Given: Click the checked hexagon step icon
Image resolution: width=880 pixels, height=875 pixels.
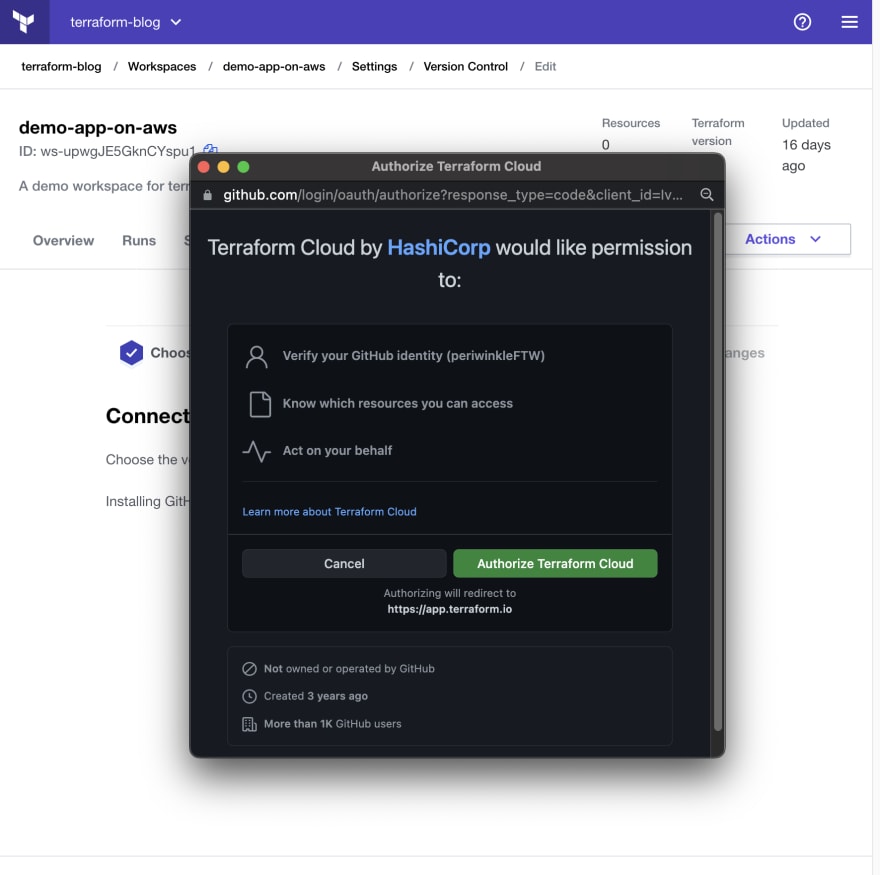Looking at the screenshot, I should pyautogui.click(x=131, y=352).
